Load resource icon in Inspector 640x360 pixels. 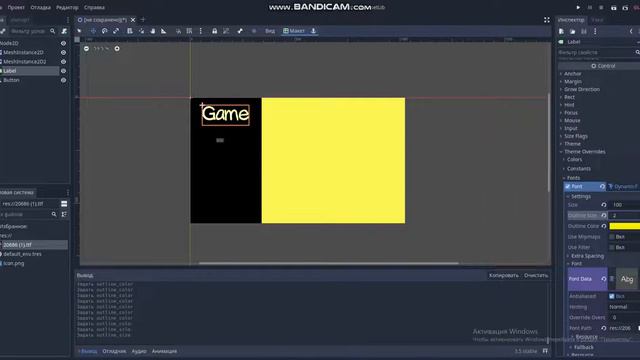[573, 31]
